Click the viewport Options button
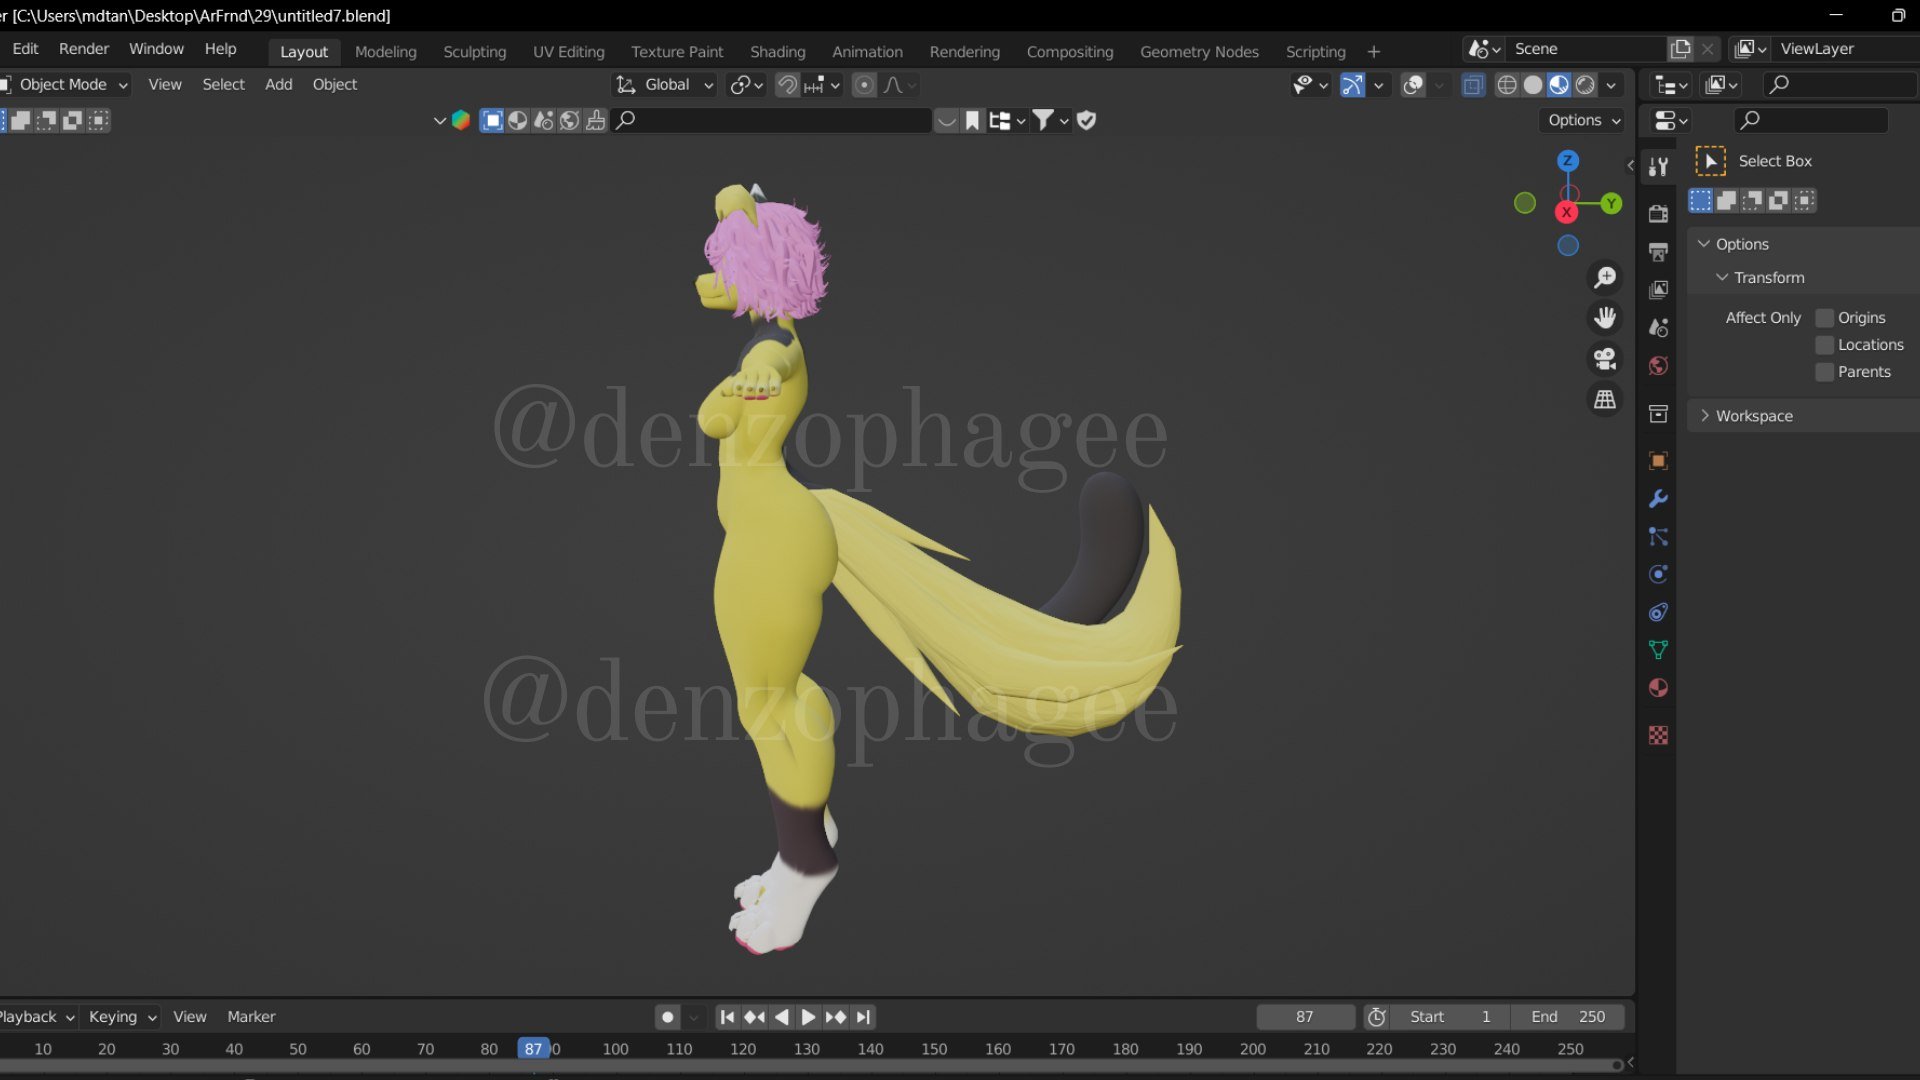1920x1080 pixels. click(x=1584, y=120)
